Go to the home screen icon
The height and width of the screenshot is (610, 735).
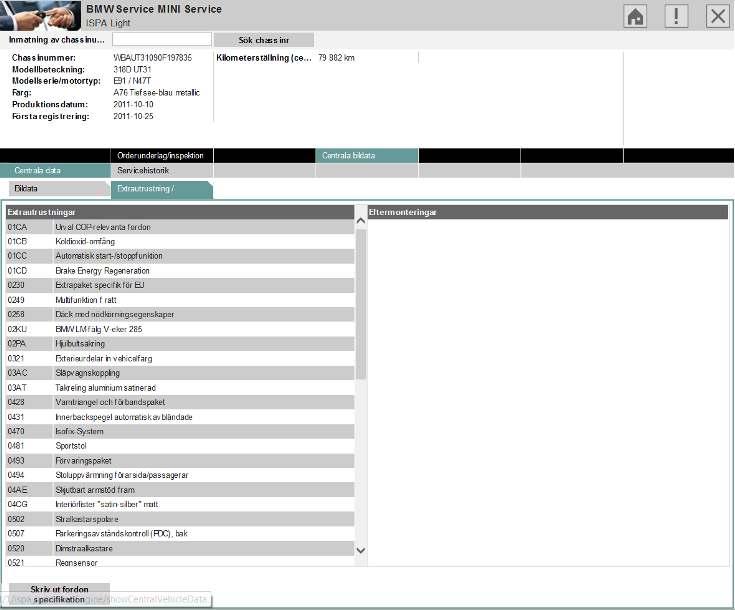coord(635,16)
